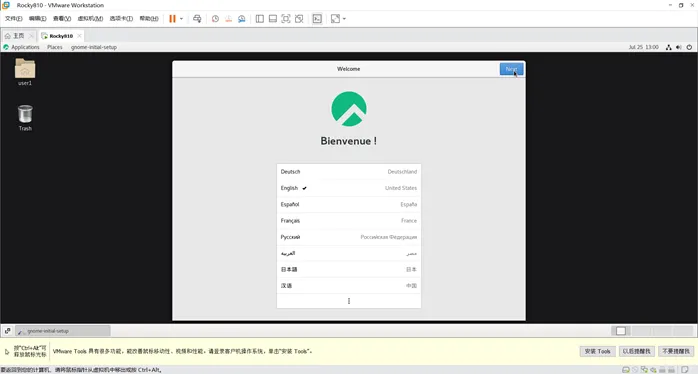Image resolution: width=698 pixels, height=374 pixels.
Task: Select English language row
Action: point(349,188)
